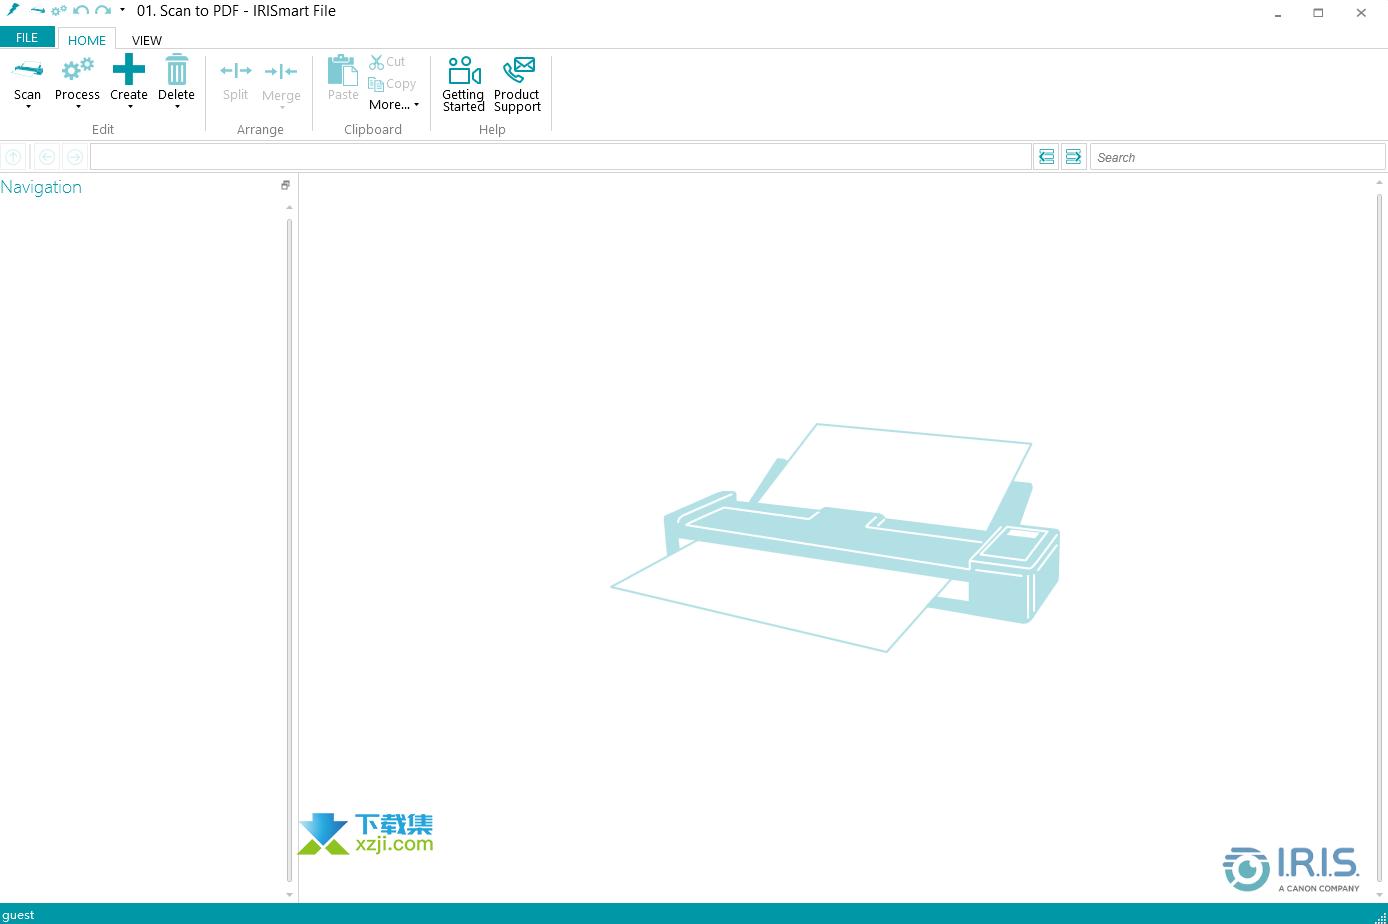Click the Redo arrow in title bar
The height and width of the screenshot is (924, 1388).
tap(103, 10)
